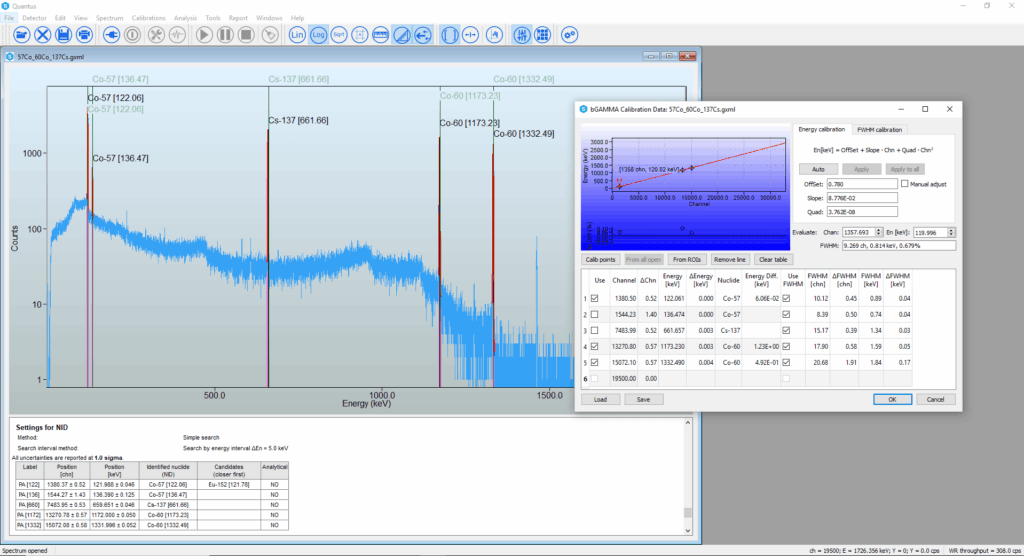Switch Y axis to Log scale
The width and height of the screenshot is (1024, 556).
tap(318, 35)
